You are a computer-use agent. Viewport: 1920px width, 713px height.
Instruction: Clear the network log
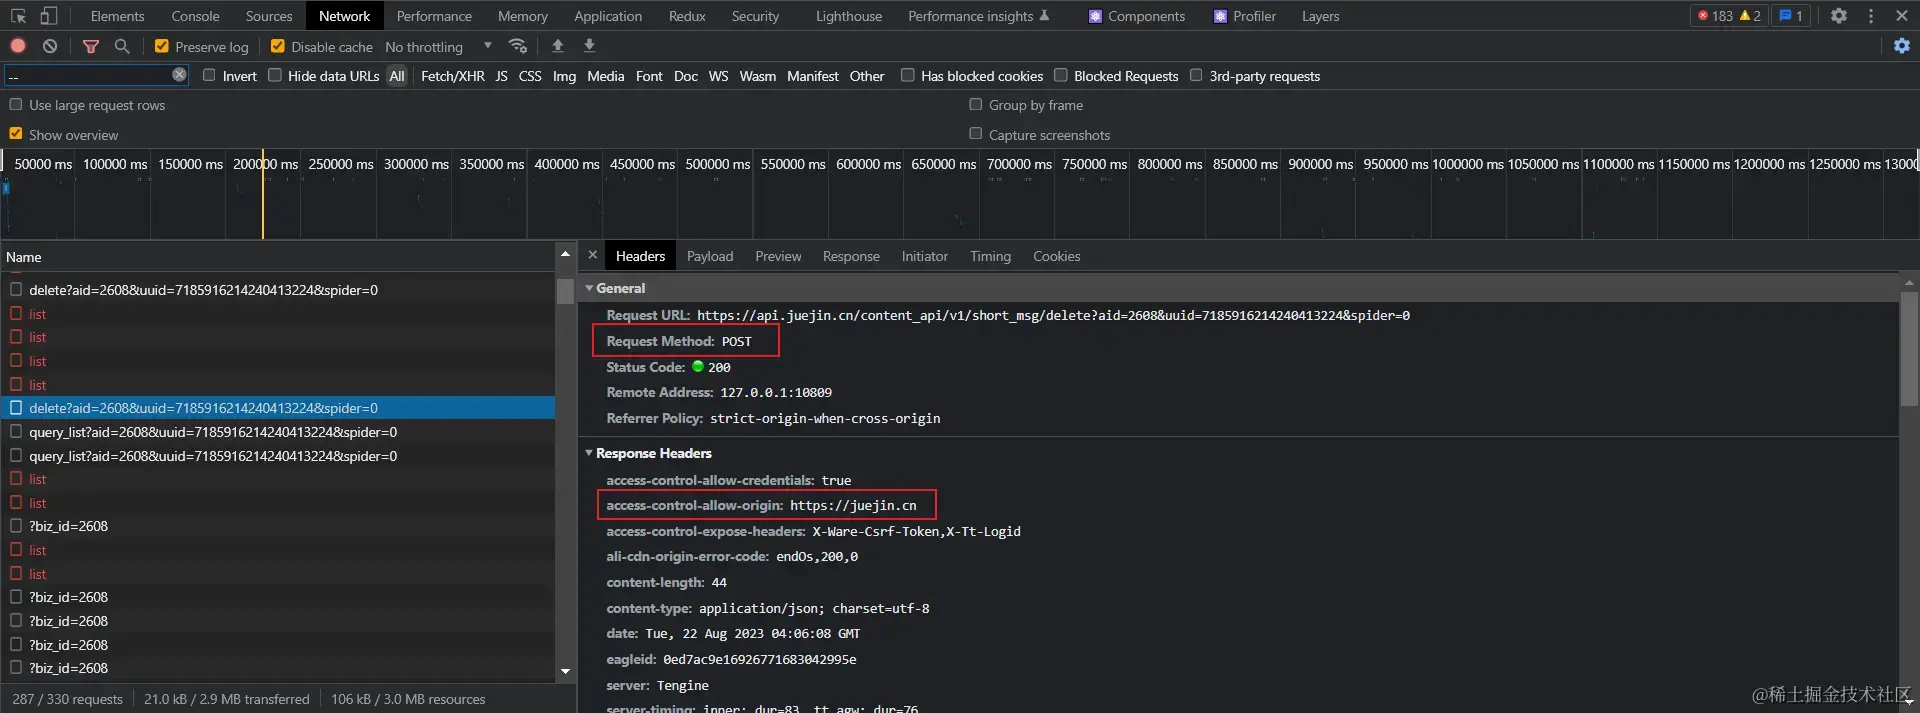(x=50, y=46)
